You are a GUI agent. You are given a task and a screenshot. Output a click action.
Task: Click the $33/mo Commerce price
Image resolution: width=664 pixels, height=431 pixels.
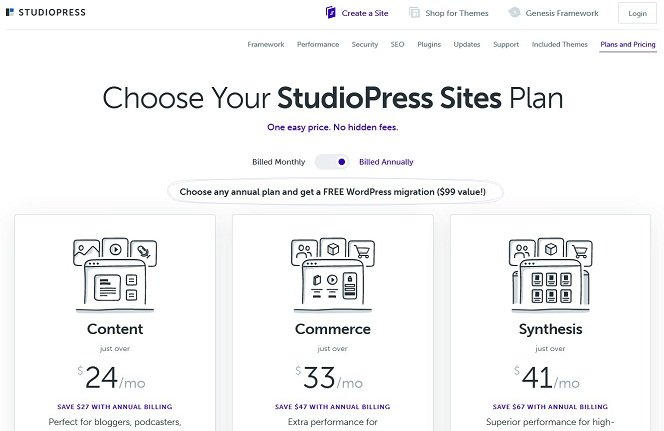[329, 378]
